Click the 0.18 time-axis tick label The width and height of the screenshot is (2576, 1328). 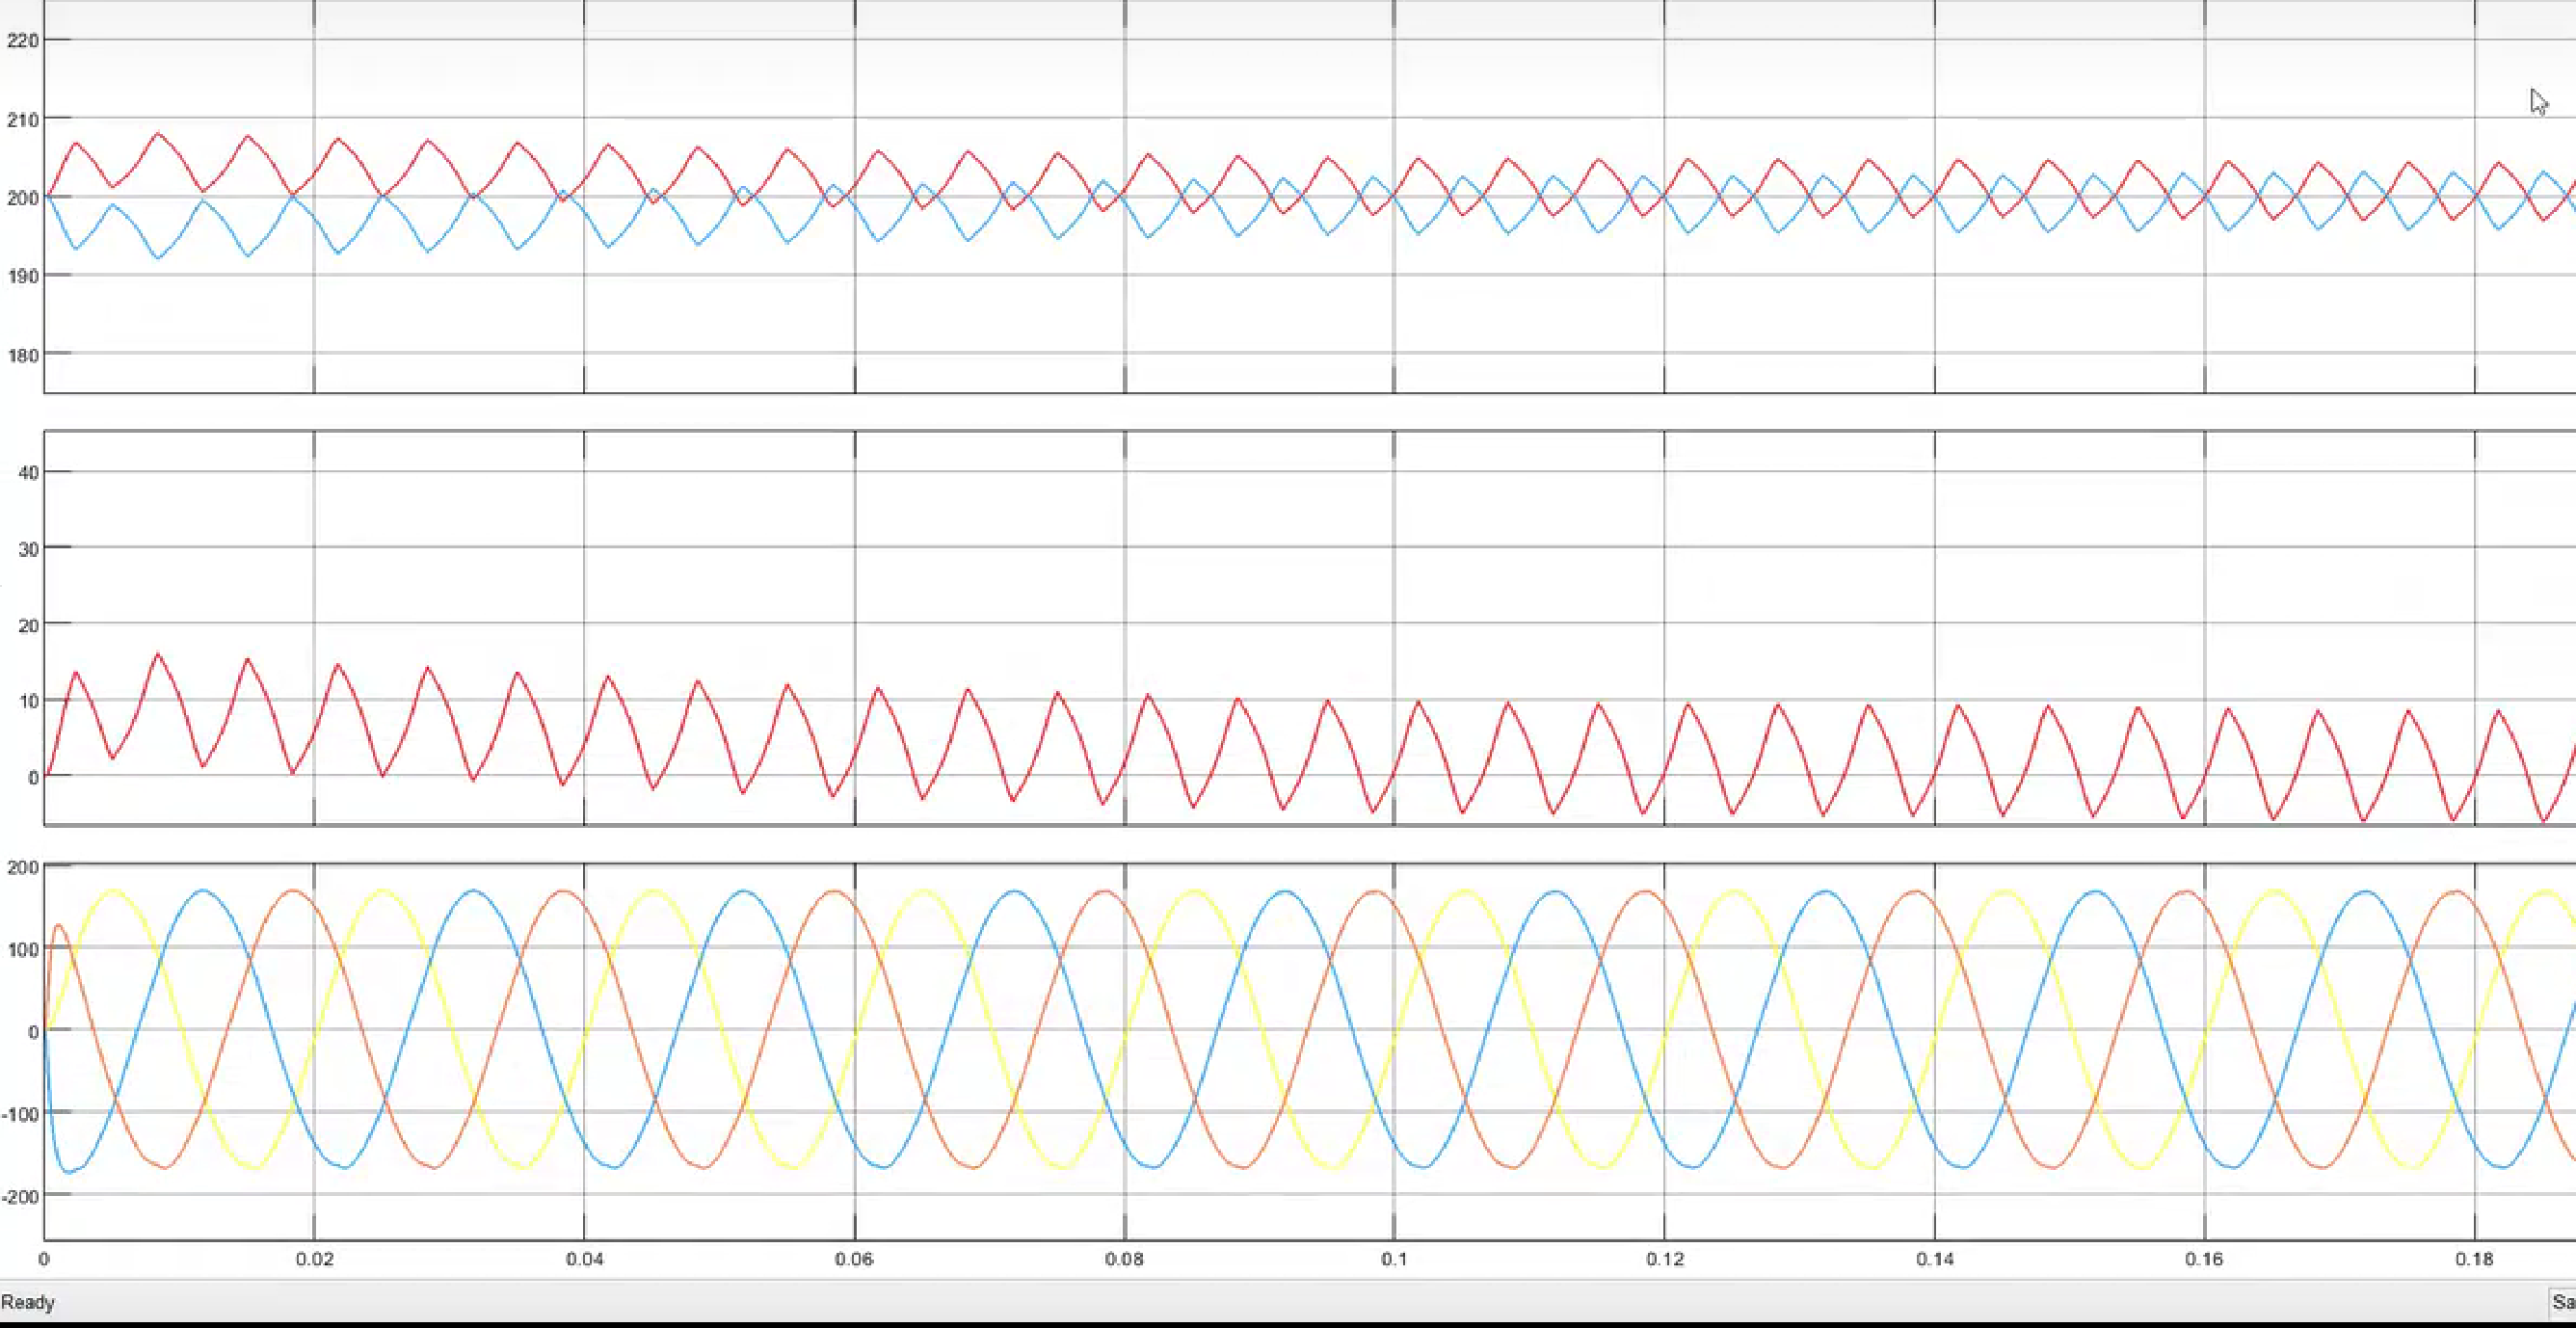[2474, 1260]
